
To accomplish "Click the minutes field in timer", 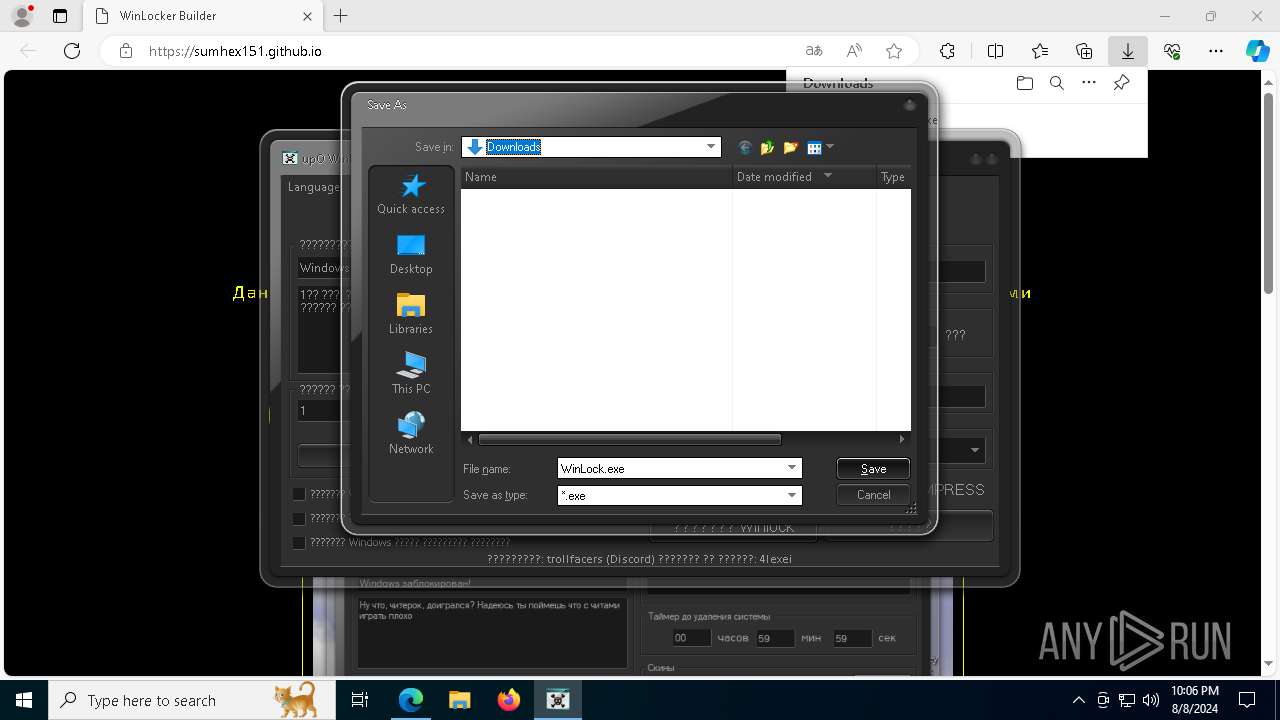I will coord(775,638).
